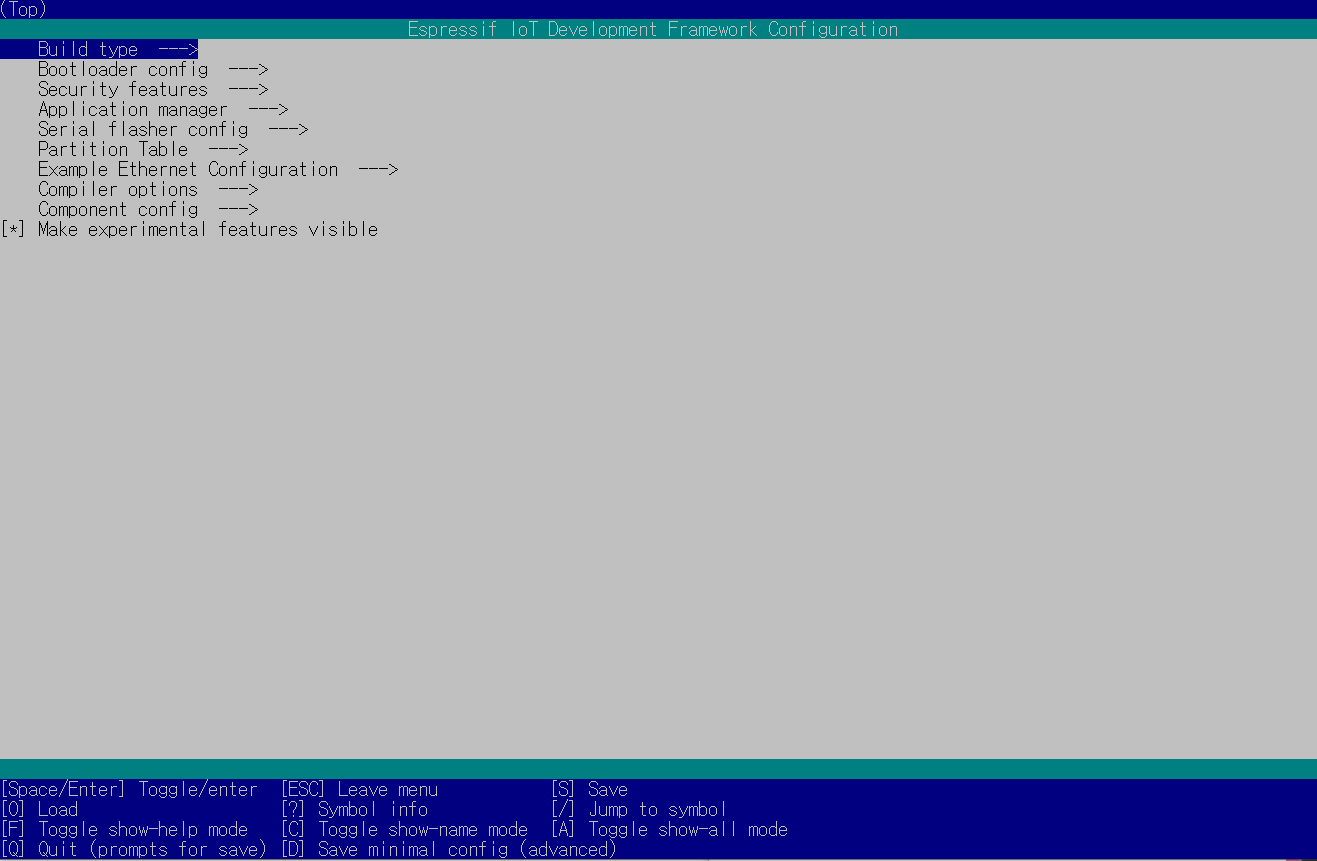Image resolution: width=1317 pixels, height=861 pixels.
Task: Open the Bootloader config submenu
Action: (153, 69)
